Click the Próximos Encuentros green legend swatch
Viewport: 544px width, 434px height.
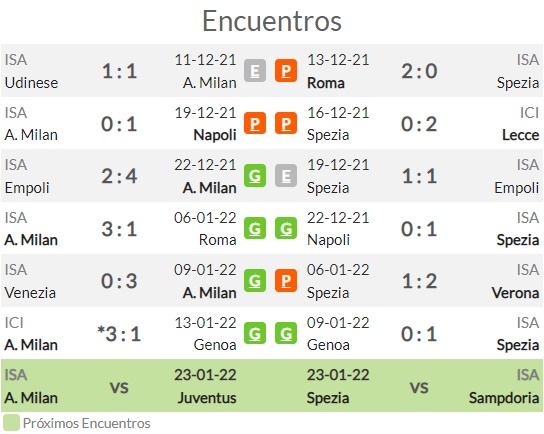point(11,423)
